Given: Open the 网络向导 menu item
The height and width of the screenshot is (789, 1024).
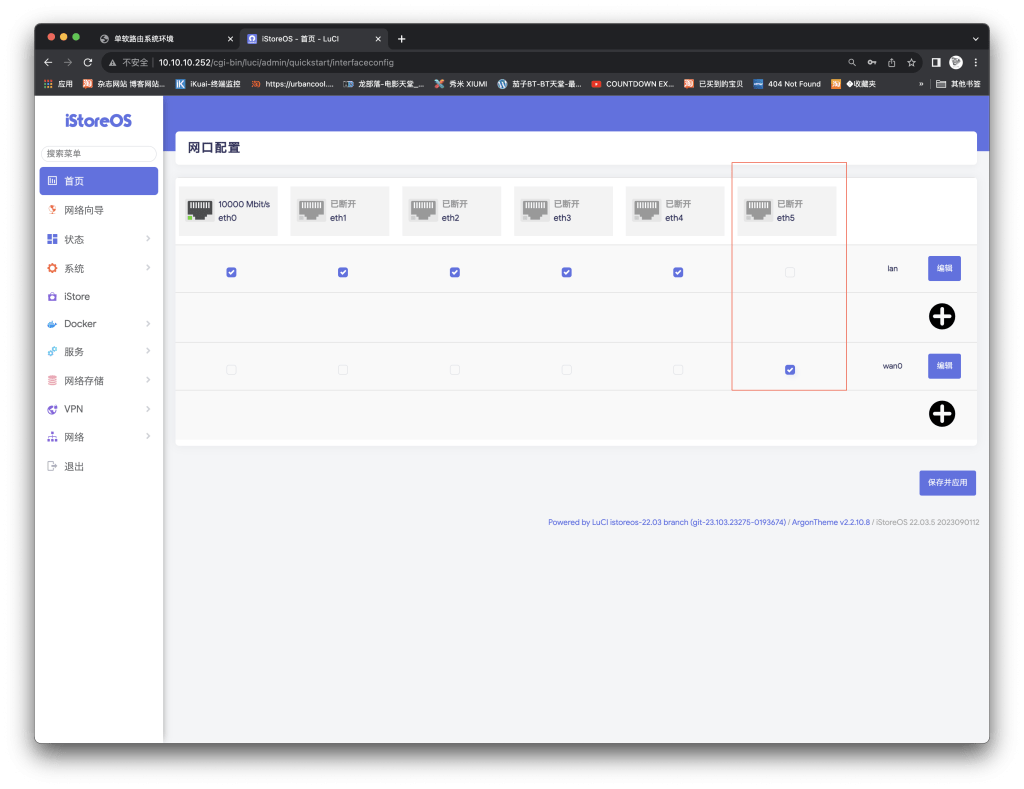Looking at the screenshot, I should coord(84,211).
